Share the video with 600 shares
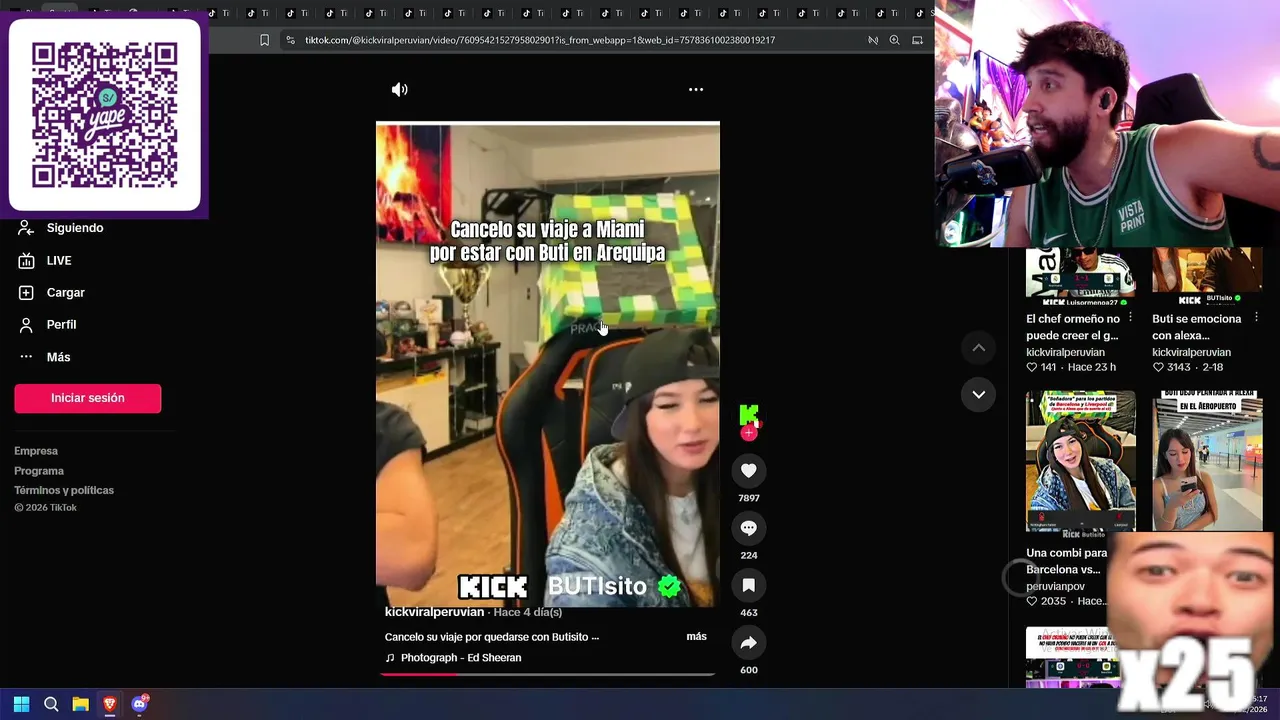1280x720 pixels. coord(749,643)
